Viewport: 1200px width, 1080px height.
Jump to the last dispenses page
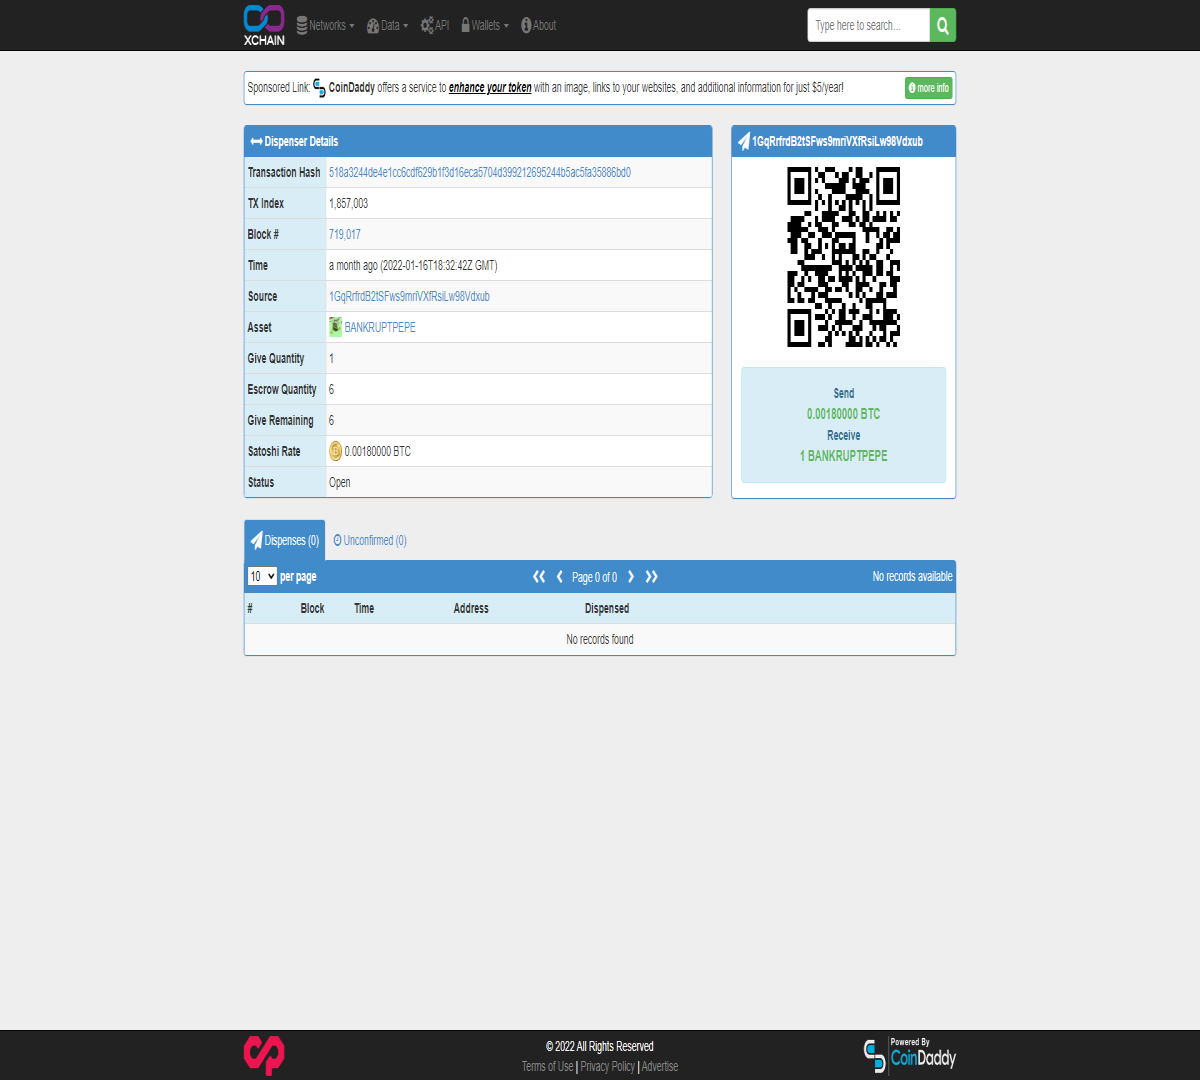(652, 577)
